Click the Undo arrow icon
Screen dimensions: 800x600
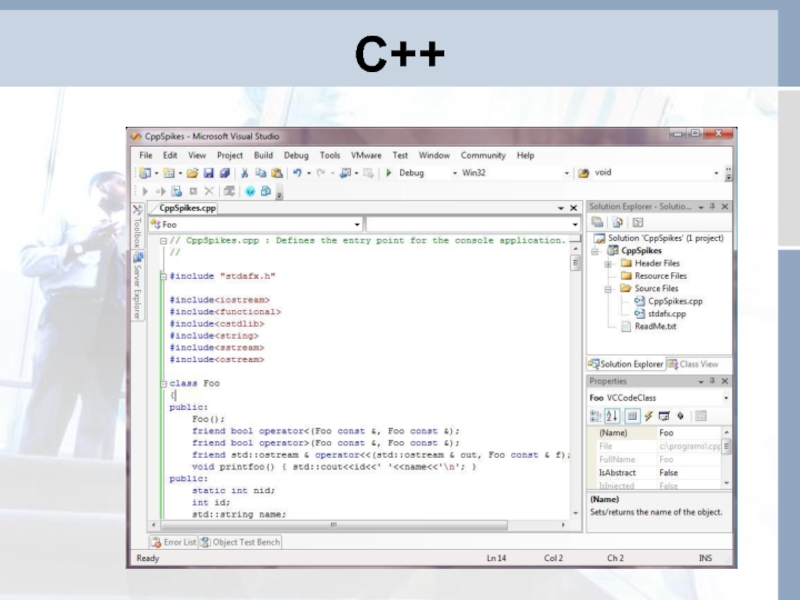coord(296,173)
